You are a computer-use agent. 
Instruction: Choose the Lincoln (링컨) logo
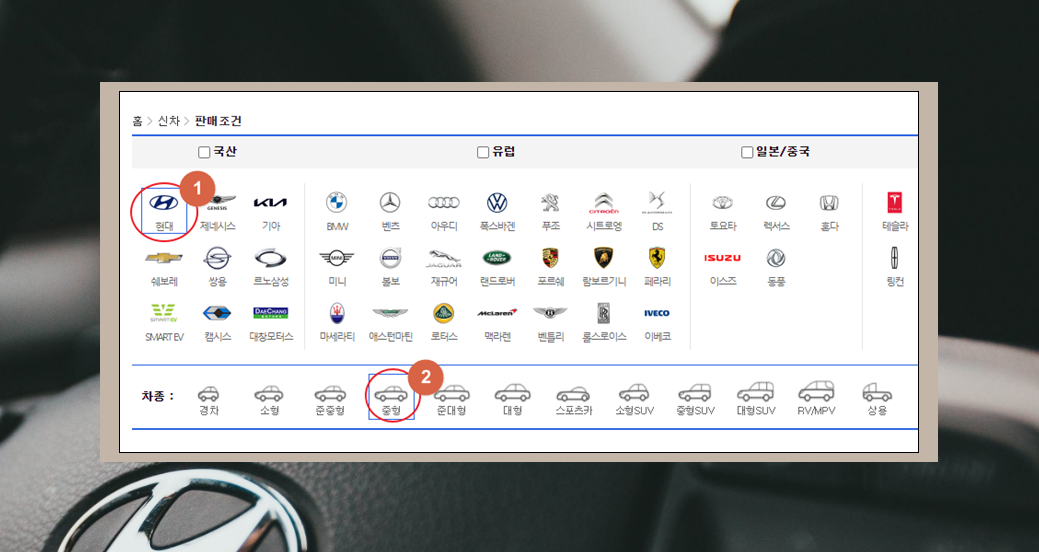[895, 258]
